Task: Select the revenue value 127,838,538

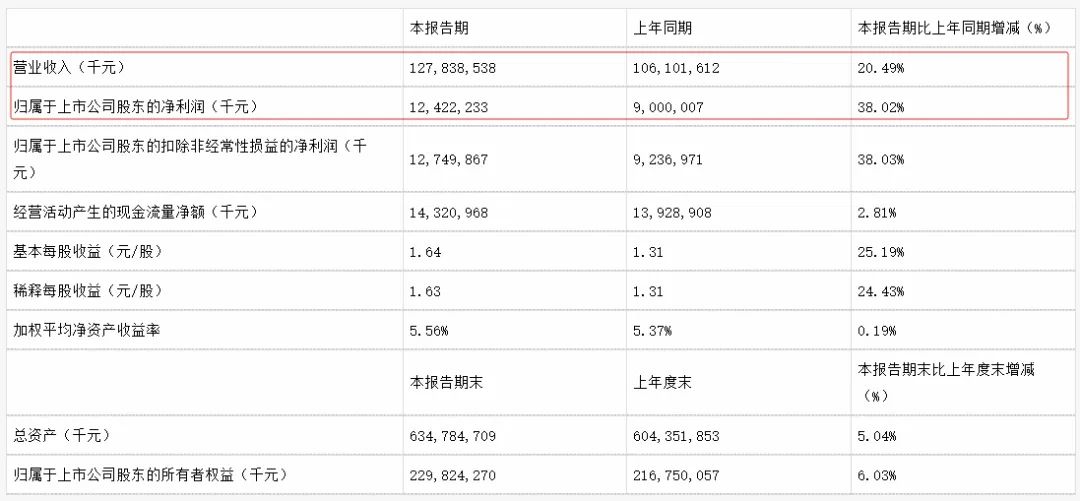Action: click(454, 69)
